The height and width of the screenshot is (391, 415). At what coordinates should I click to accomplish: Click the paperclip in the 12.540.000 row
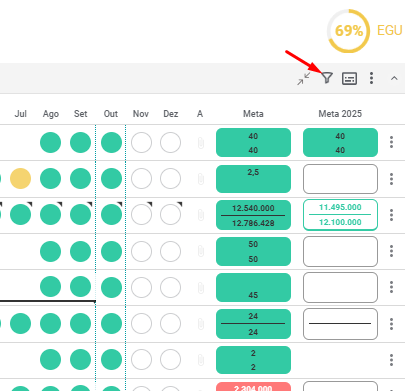201,215
